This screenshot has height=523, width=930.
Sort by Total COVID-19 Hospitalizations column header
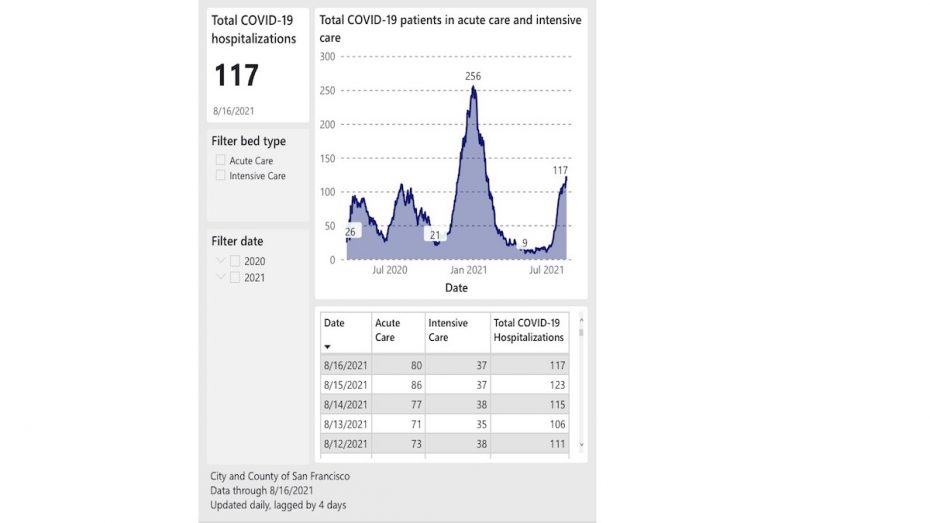point(528,330)
